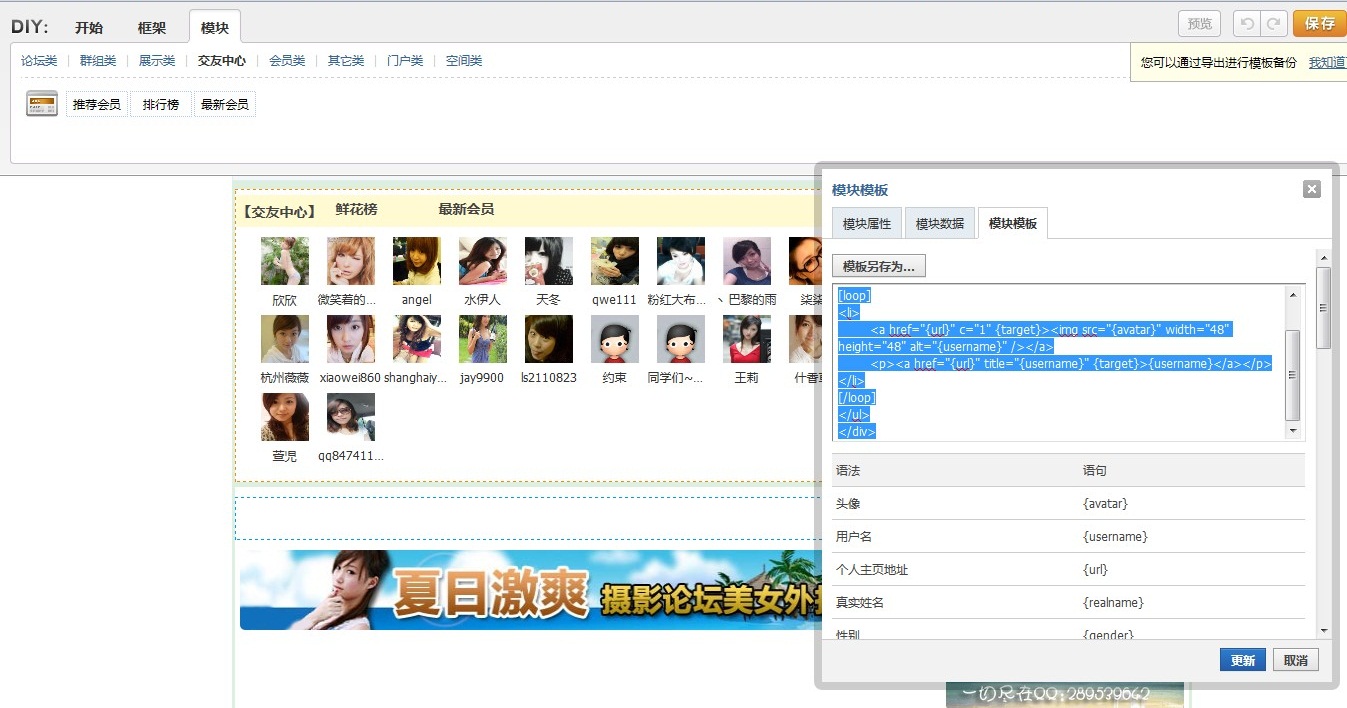1347x708 pixels.
Task: Click the 个人主页地址 row label
Action: (872, 570)
